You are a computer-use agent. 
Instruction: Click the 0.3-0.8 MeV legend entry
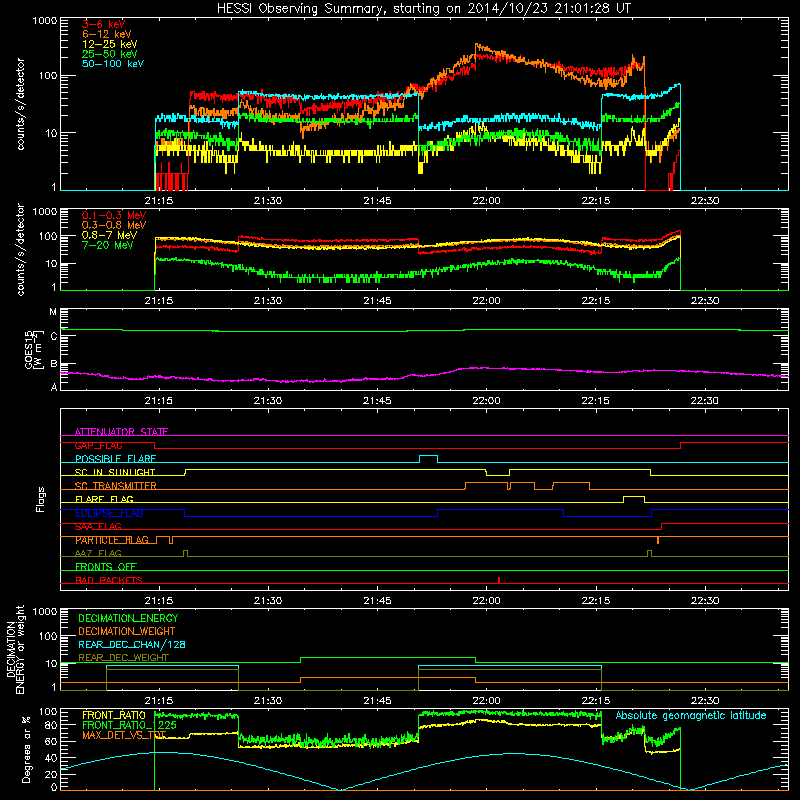[x=114, y=225]
